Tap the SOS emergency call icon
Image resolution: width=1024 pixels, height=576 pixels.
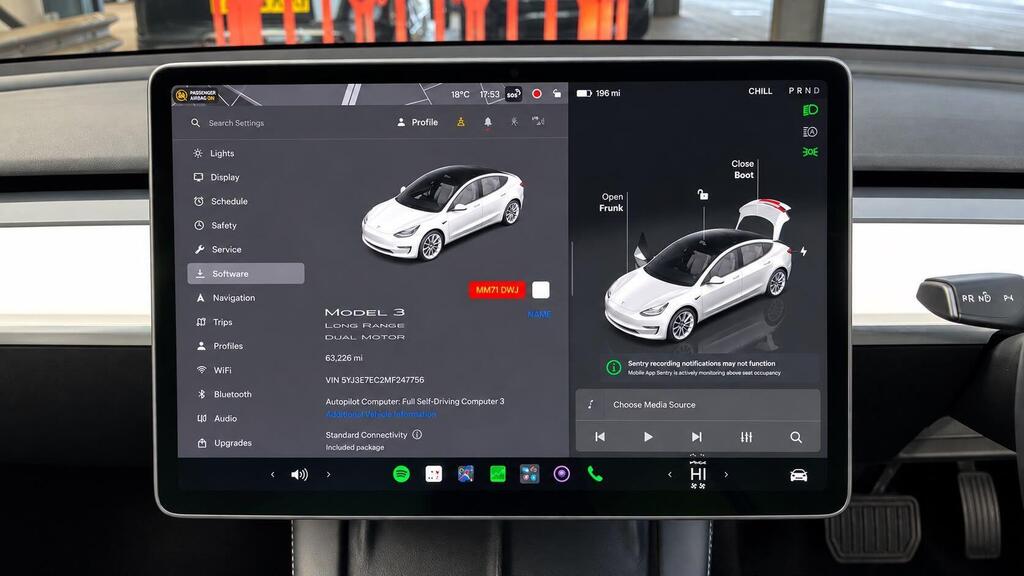pos(513,94)
